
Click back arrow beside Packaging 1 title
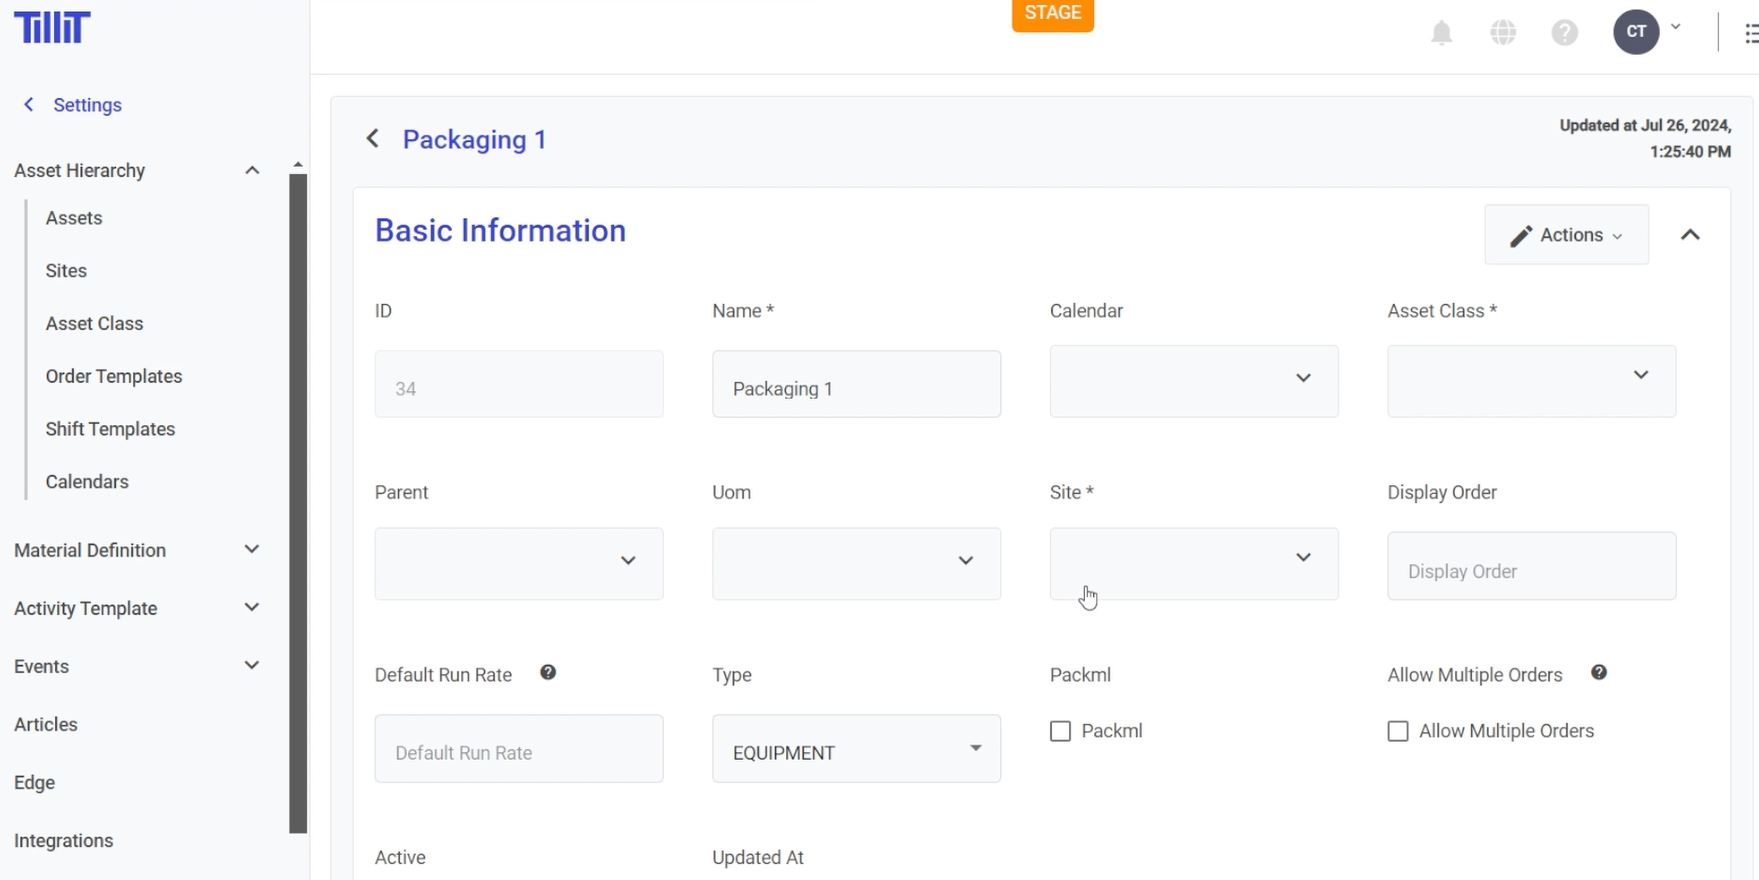point(372,139)
